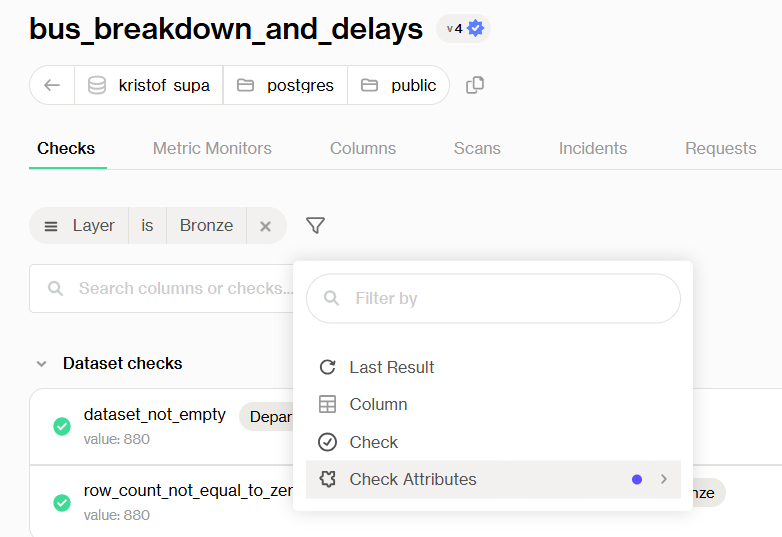Screen dimensions: 782x537
Task: Switch to the Metric Monitors tab
Action: point(212,148)
